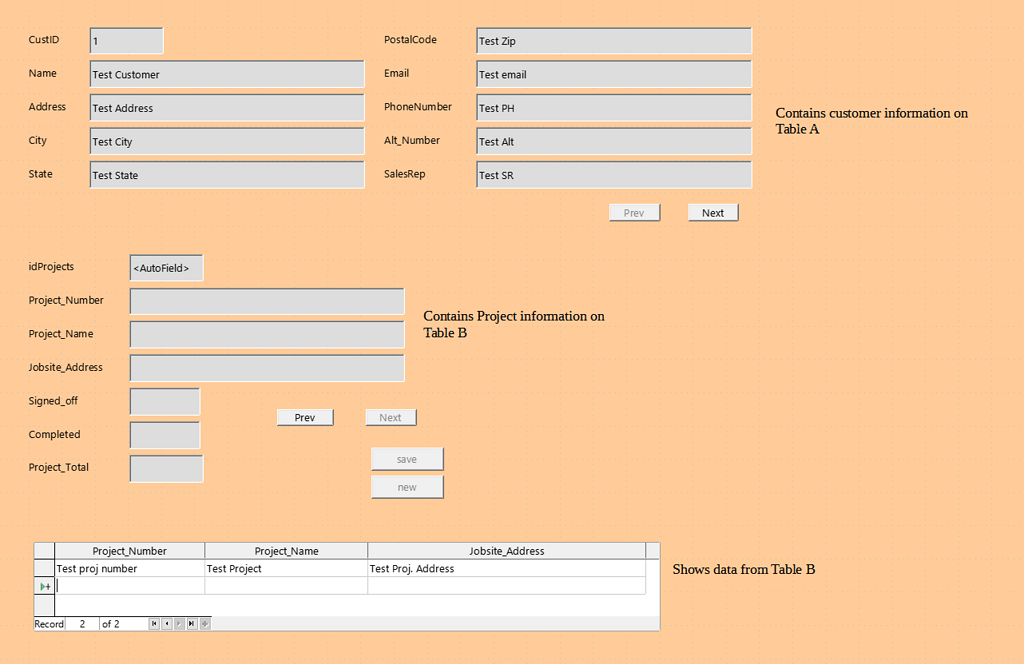Click the Prev button above the customer section

tap(634, 212)
